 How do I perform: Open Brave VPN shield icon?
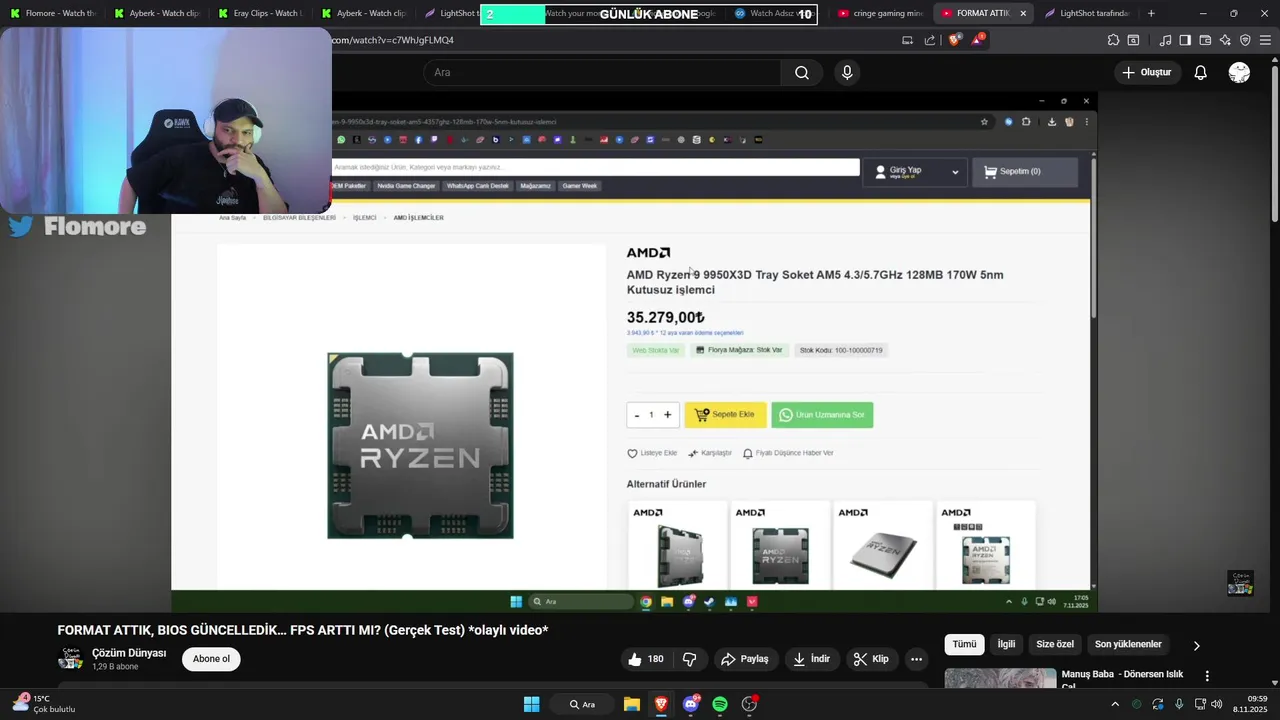click(1245, 40)
